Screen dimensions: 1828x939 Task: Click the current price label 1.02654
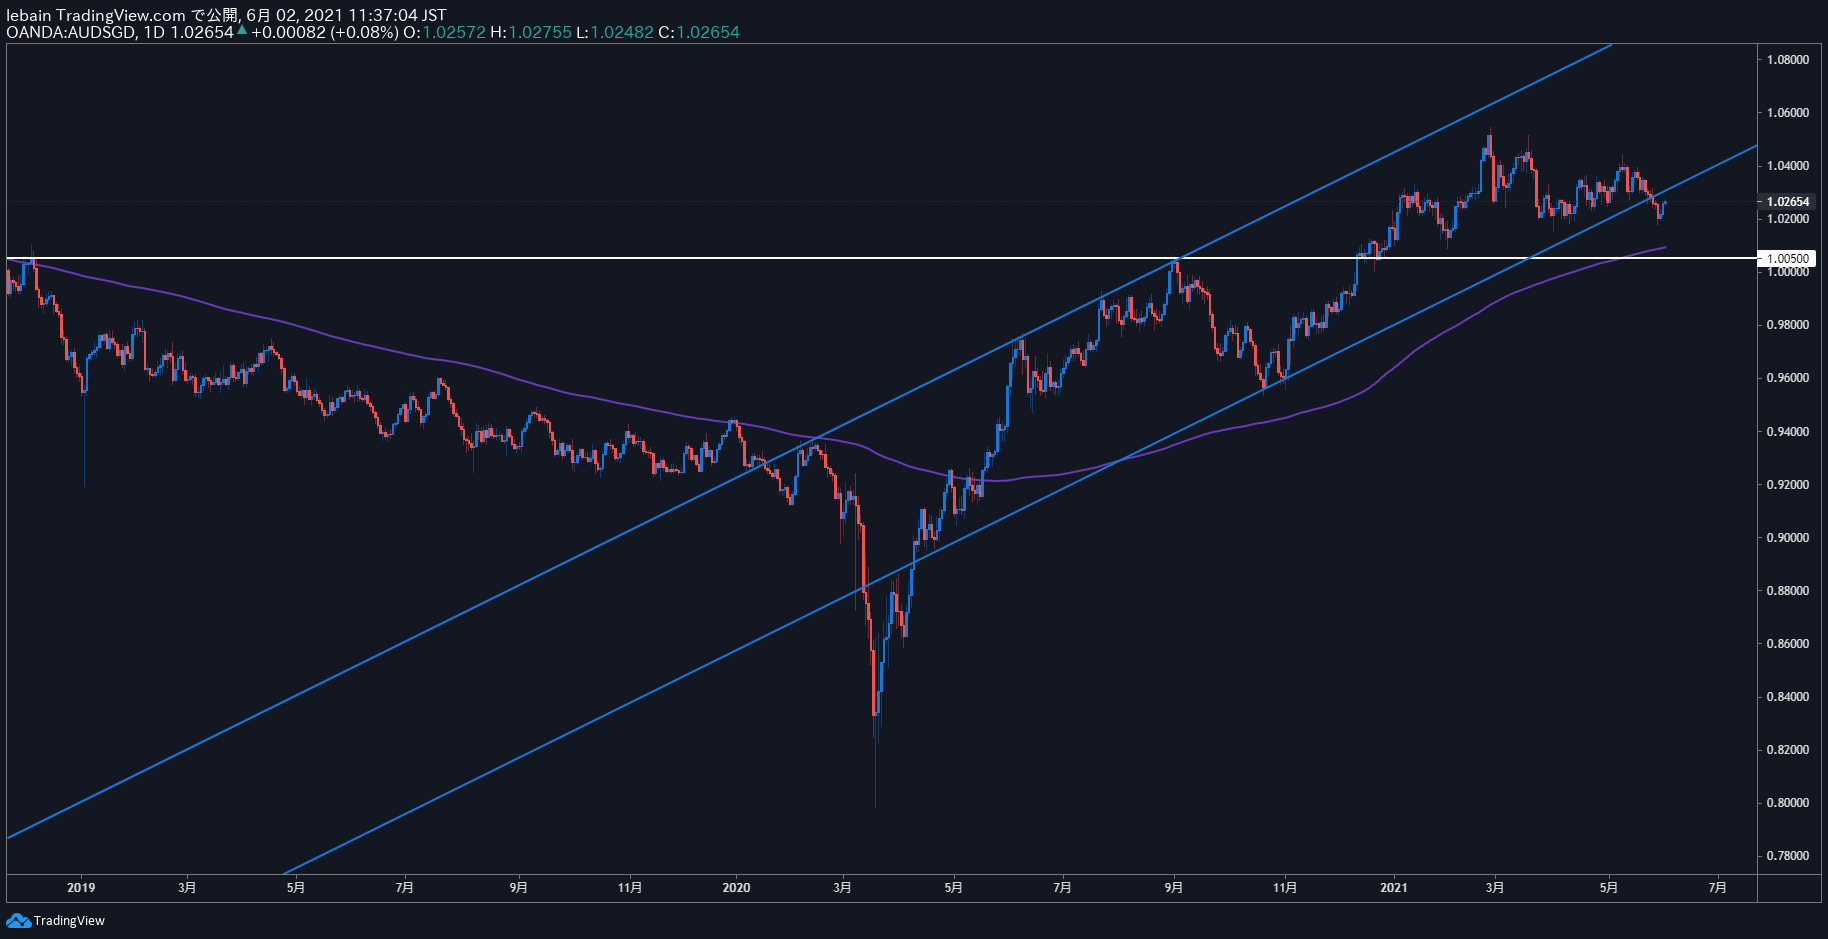1787,201
